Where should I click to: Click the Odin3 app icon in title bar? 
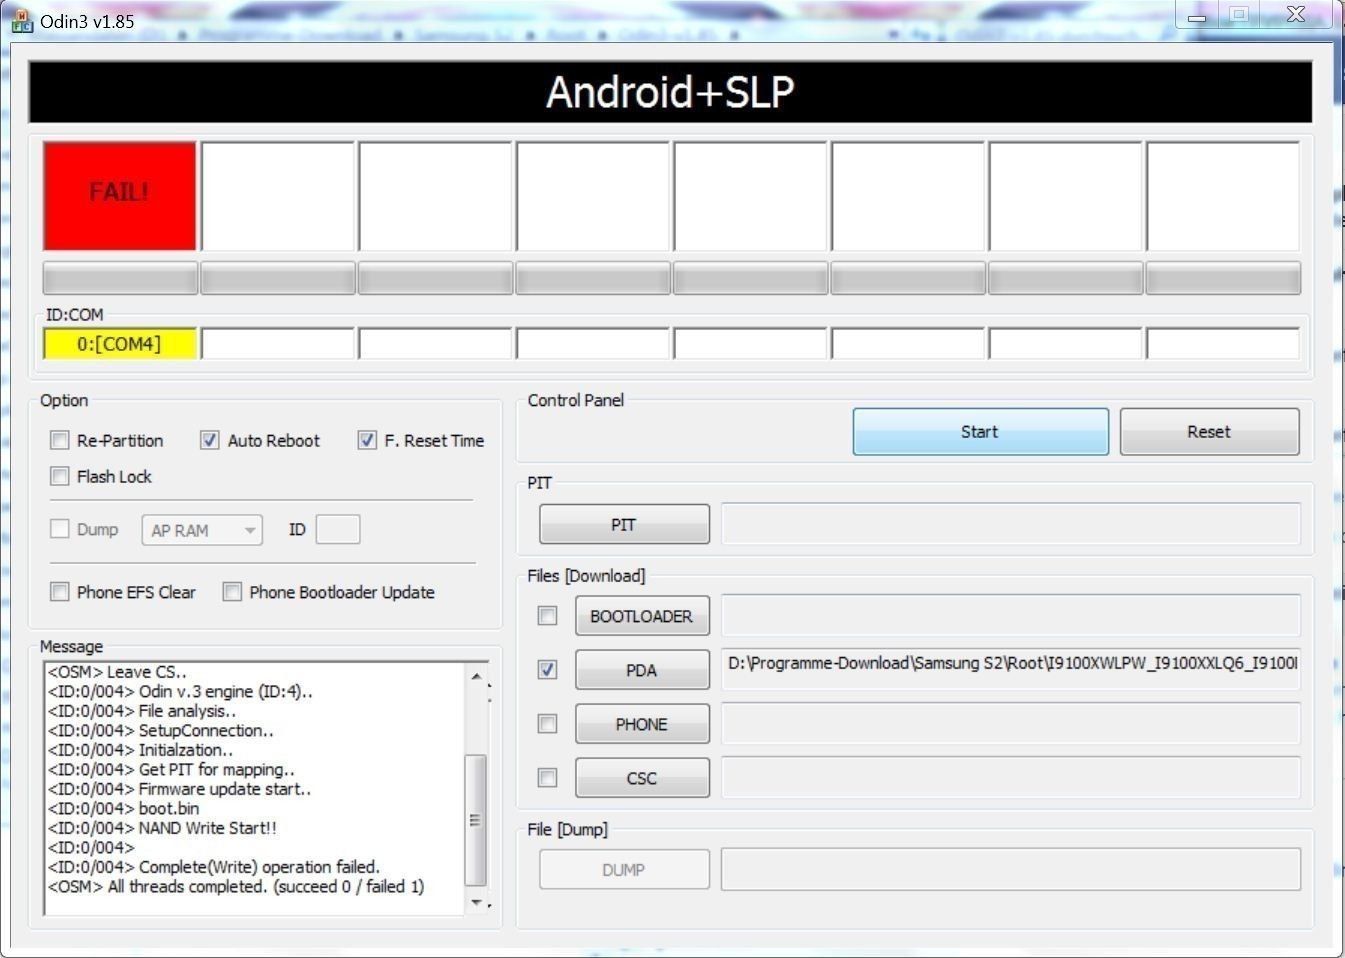tap(21, 20)
